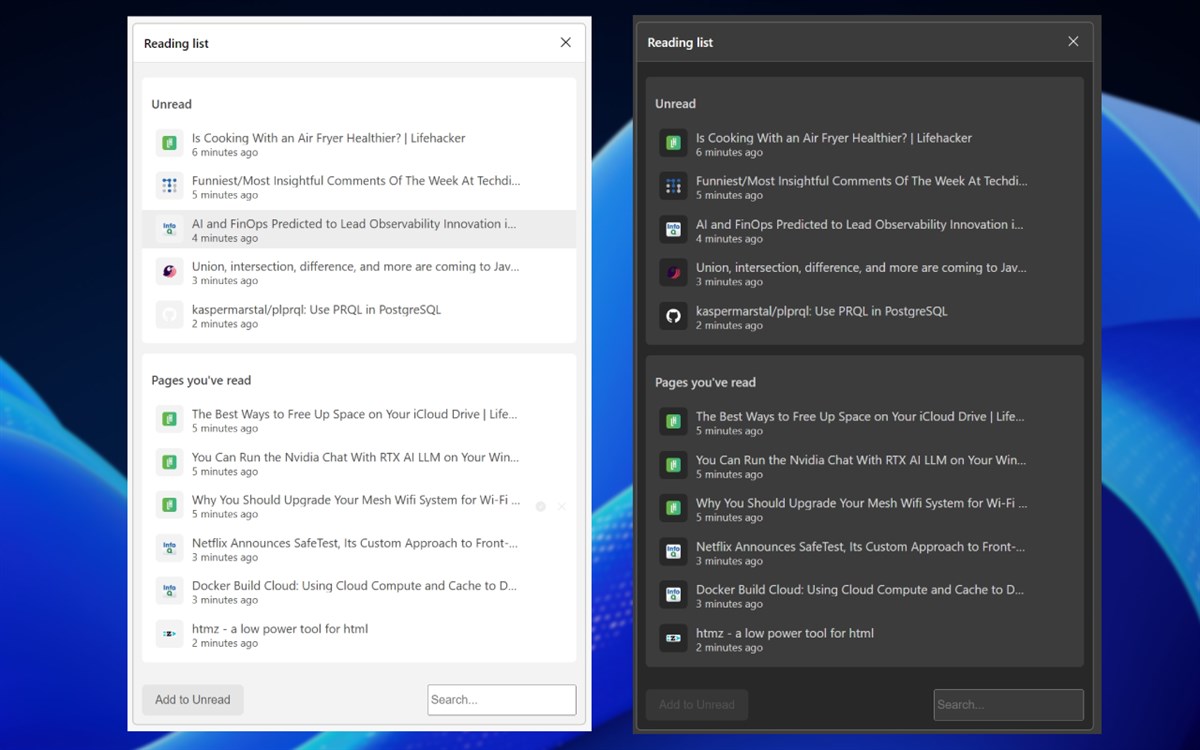Image resolution: width=1200 pixels, height=750 pixels.
Task: Click the InfoQ icon beside Docker Build Cloud, dark panel
Action: [673, 595]
